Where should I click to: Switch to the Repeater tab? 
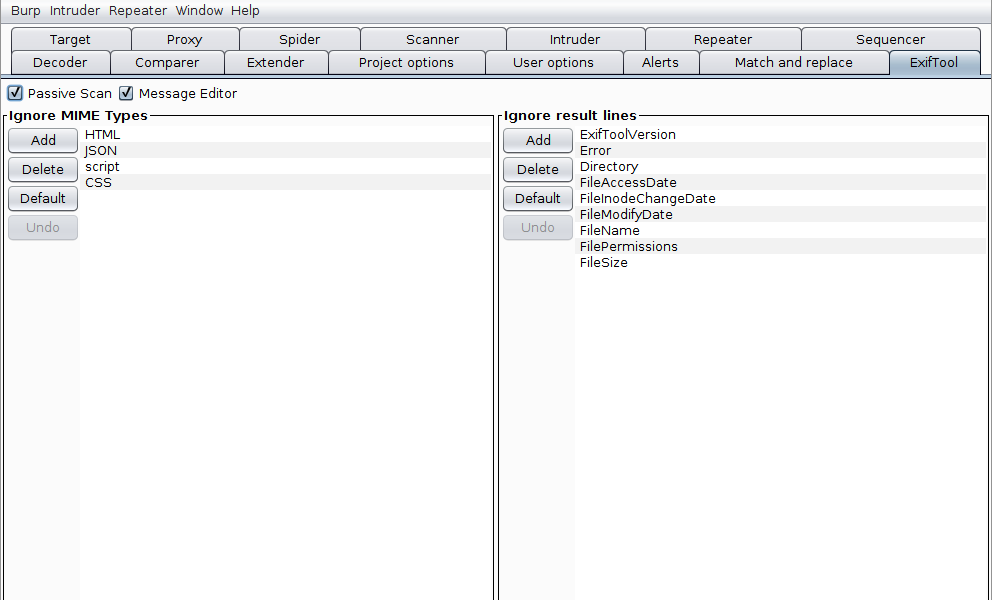coord(722,39)
